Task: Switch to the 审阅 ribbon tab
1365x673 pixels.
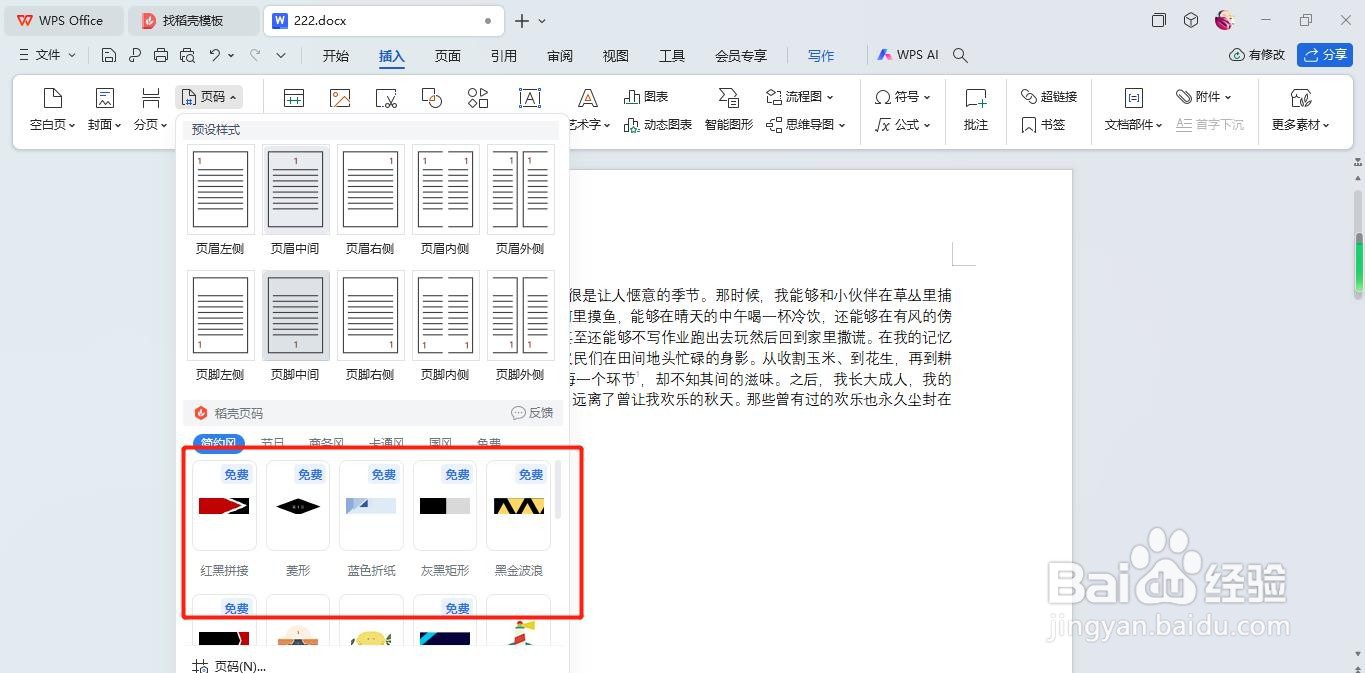Action: (x=559, y=56)
